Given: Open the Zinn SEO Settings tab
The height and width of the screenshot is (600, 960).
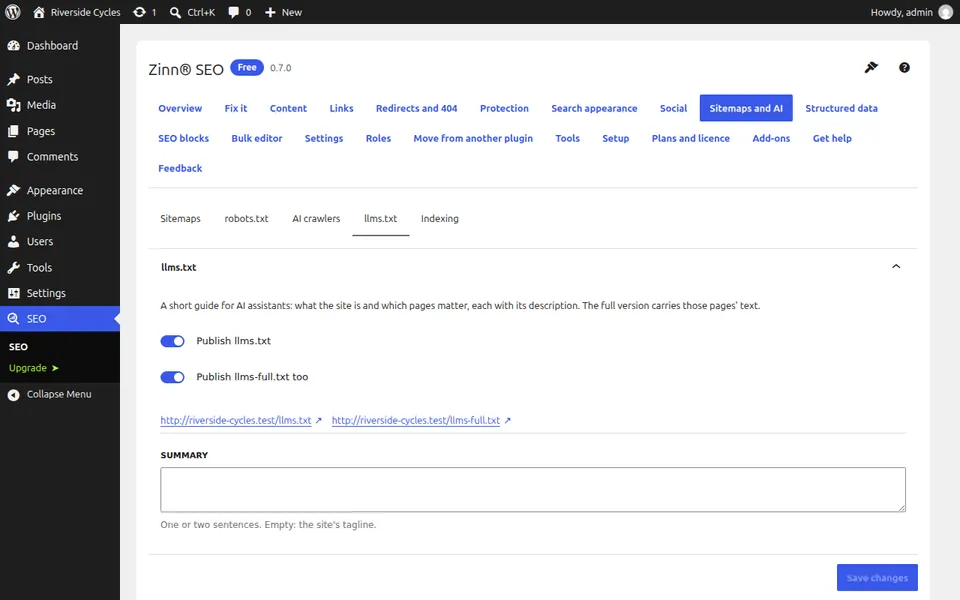Looking at the screenshot, I should (324, 138).
